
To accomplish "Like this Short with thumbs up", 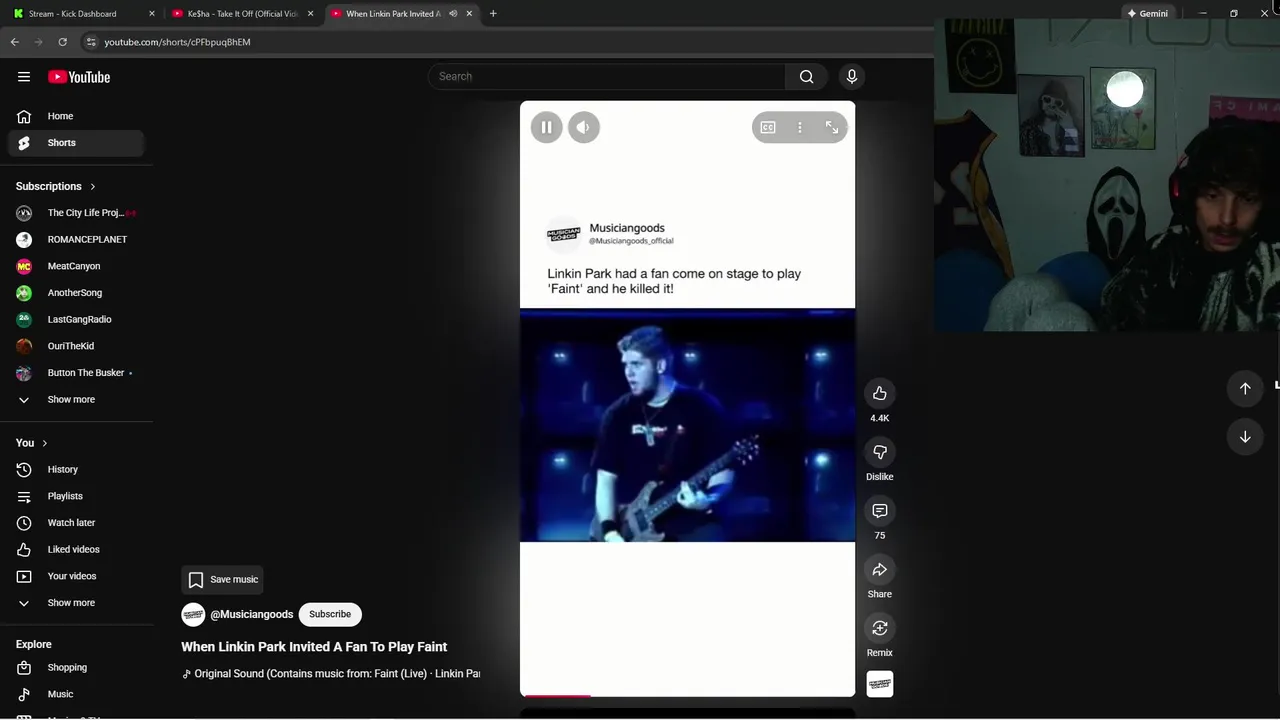I will 880,393.
